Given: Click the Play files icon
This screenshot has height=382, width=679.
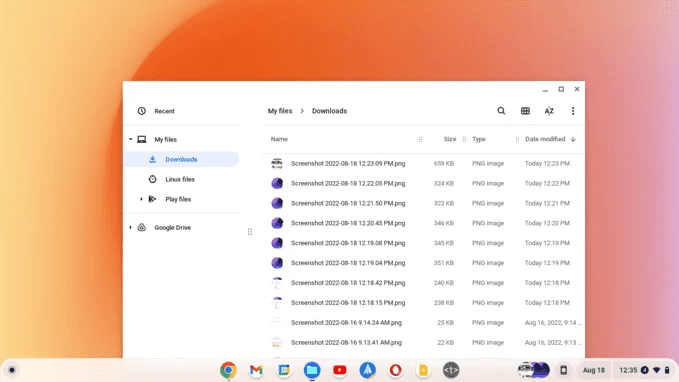Looking at the screenshot, I should pyautogui.click(x=152, y=199).
